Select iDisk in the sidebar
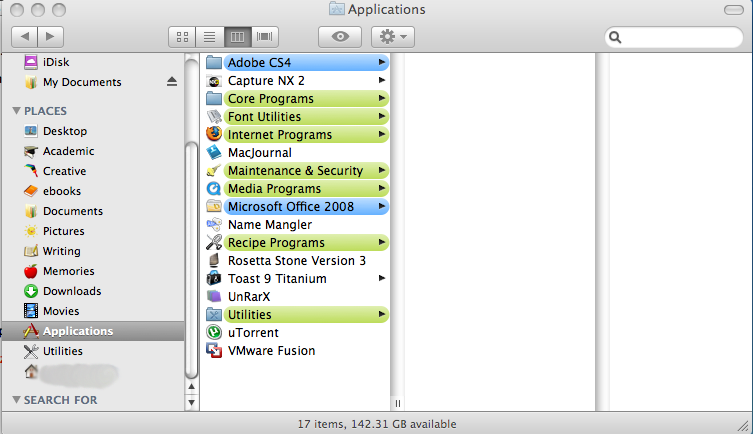Screen dimensions: 753x434 pyautogui.click(x=94, y=62)
